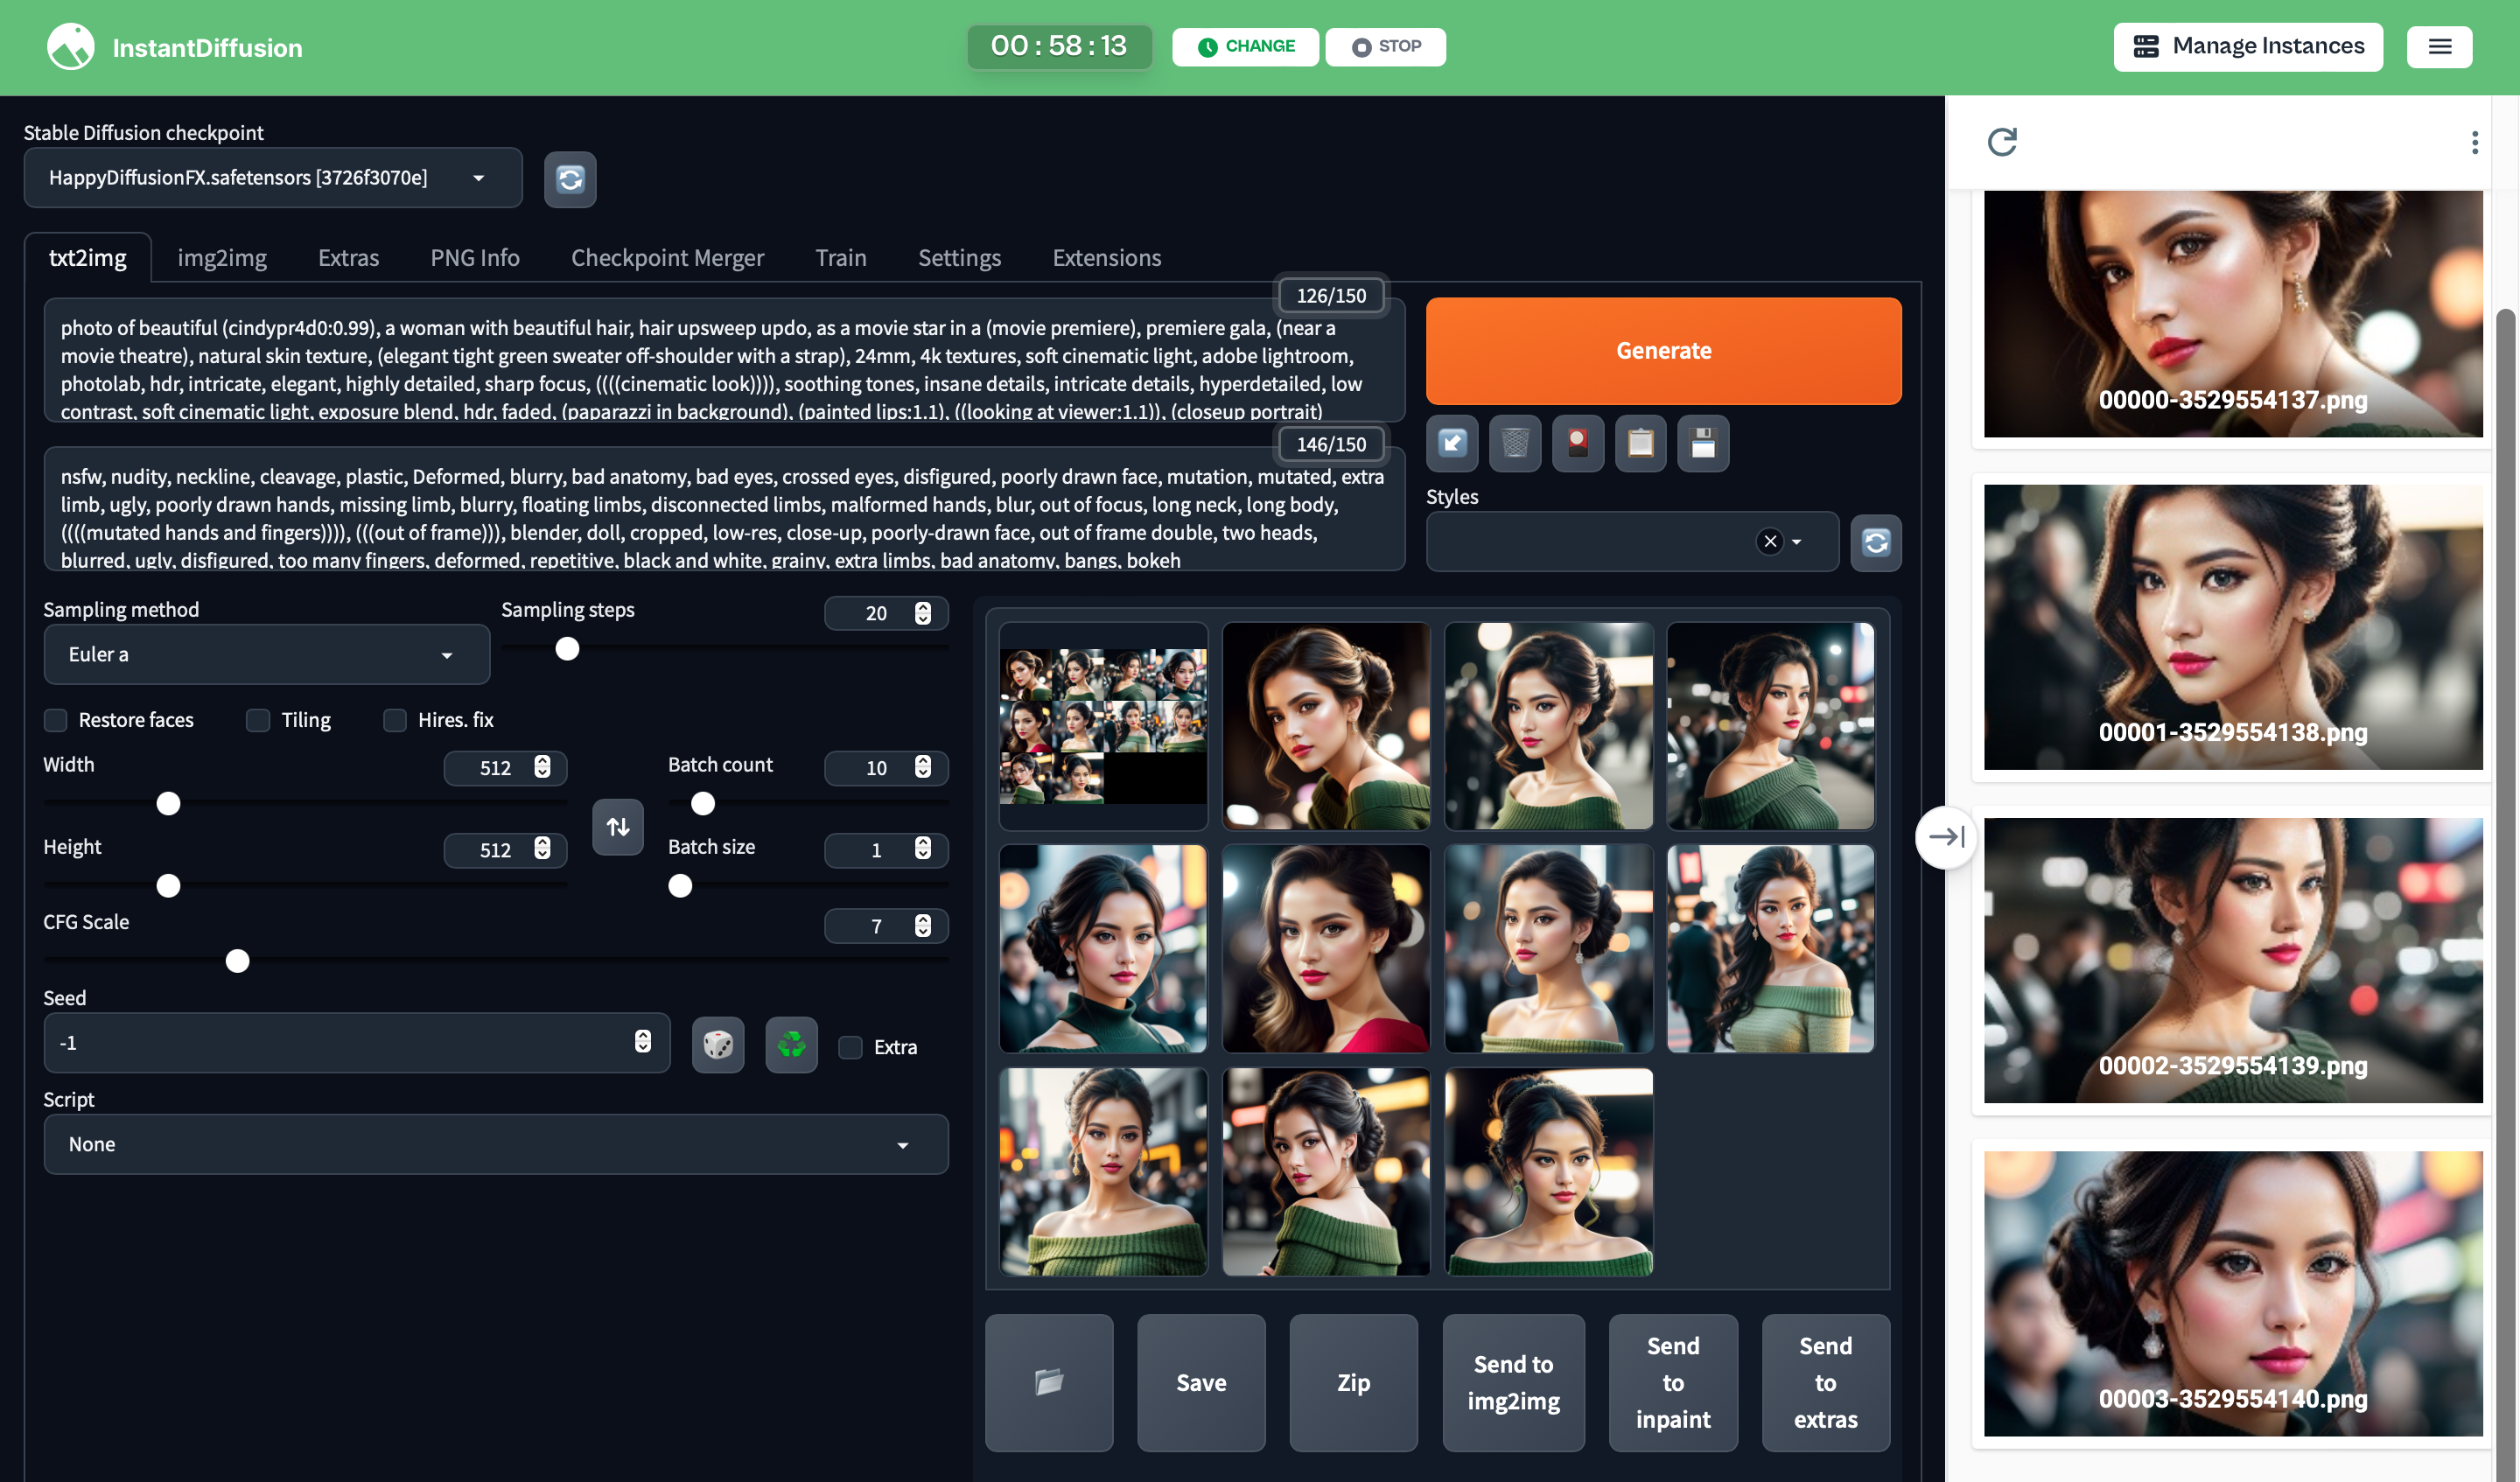The image size is (2520, 1482).
Task: Click the green recycle reuse seed icon
Action: pyautogui.click(x=791, y=1045)
